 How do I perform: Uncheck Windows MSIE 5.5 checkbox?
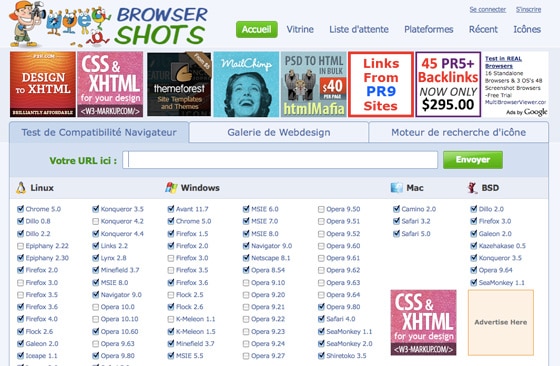pyautogui.click(x=171, y=356)
